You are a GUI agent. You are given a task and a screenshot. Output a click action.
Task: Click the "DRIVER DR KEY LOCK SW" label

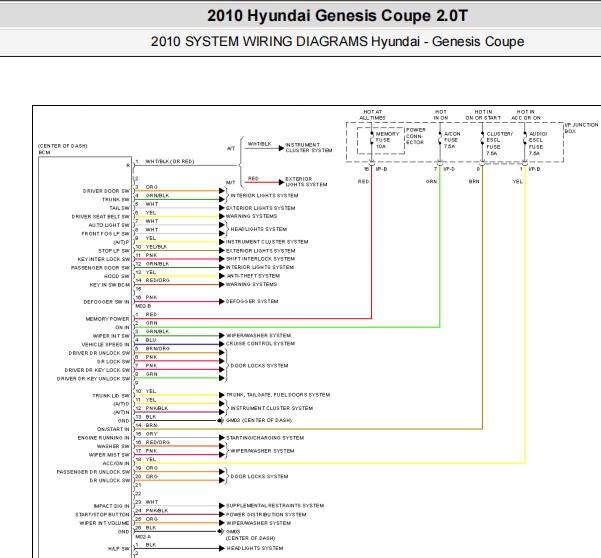[97, 370]
